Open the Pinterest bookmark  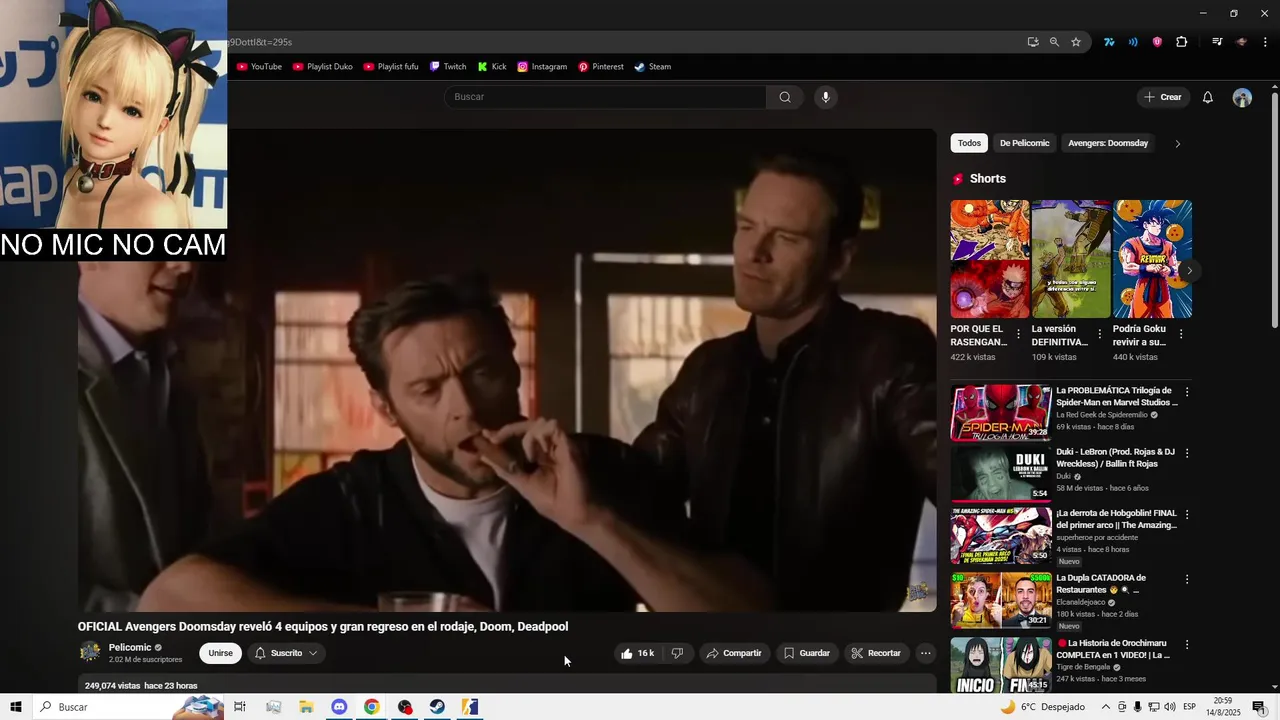601,67
